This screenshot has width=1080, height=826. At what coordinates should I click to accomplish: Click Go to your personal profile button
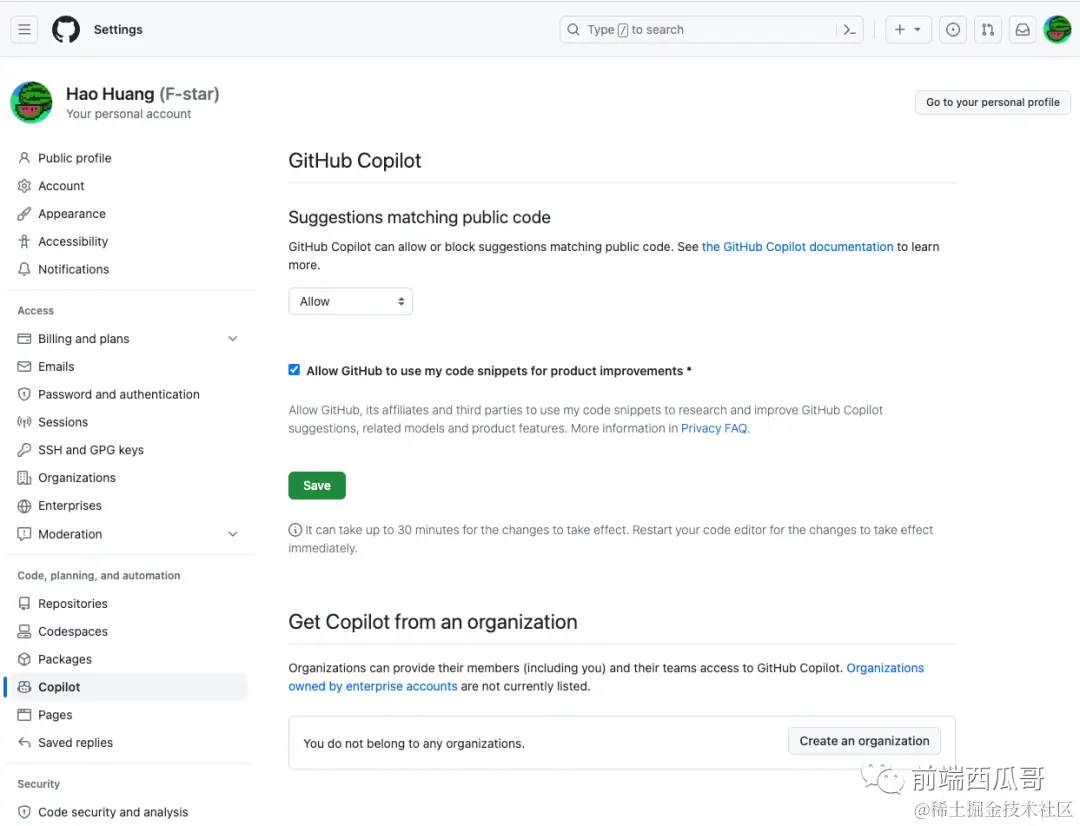(x=993, y=102)
